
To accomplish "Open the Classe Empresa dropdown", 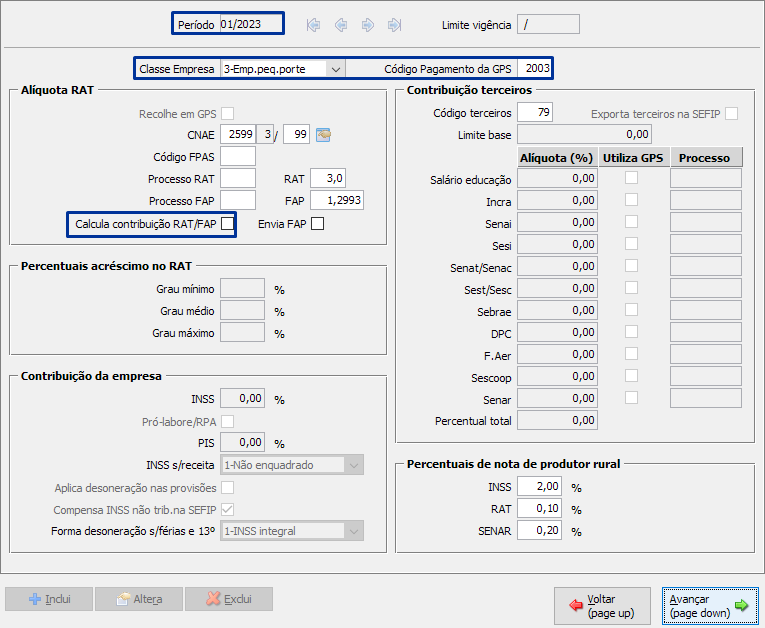I will [x=335, y=69].
